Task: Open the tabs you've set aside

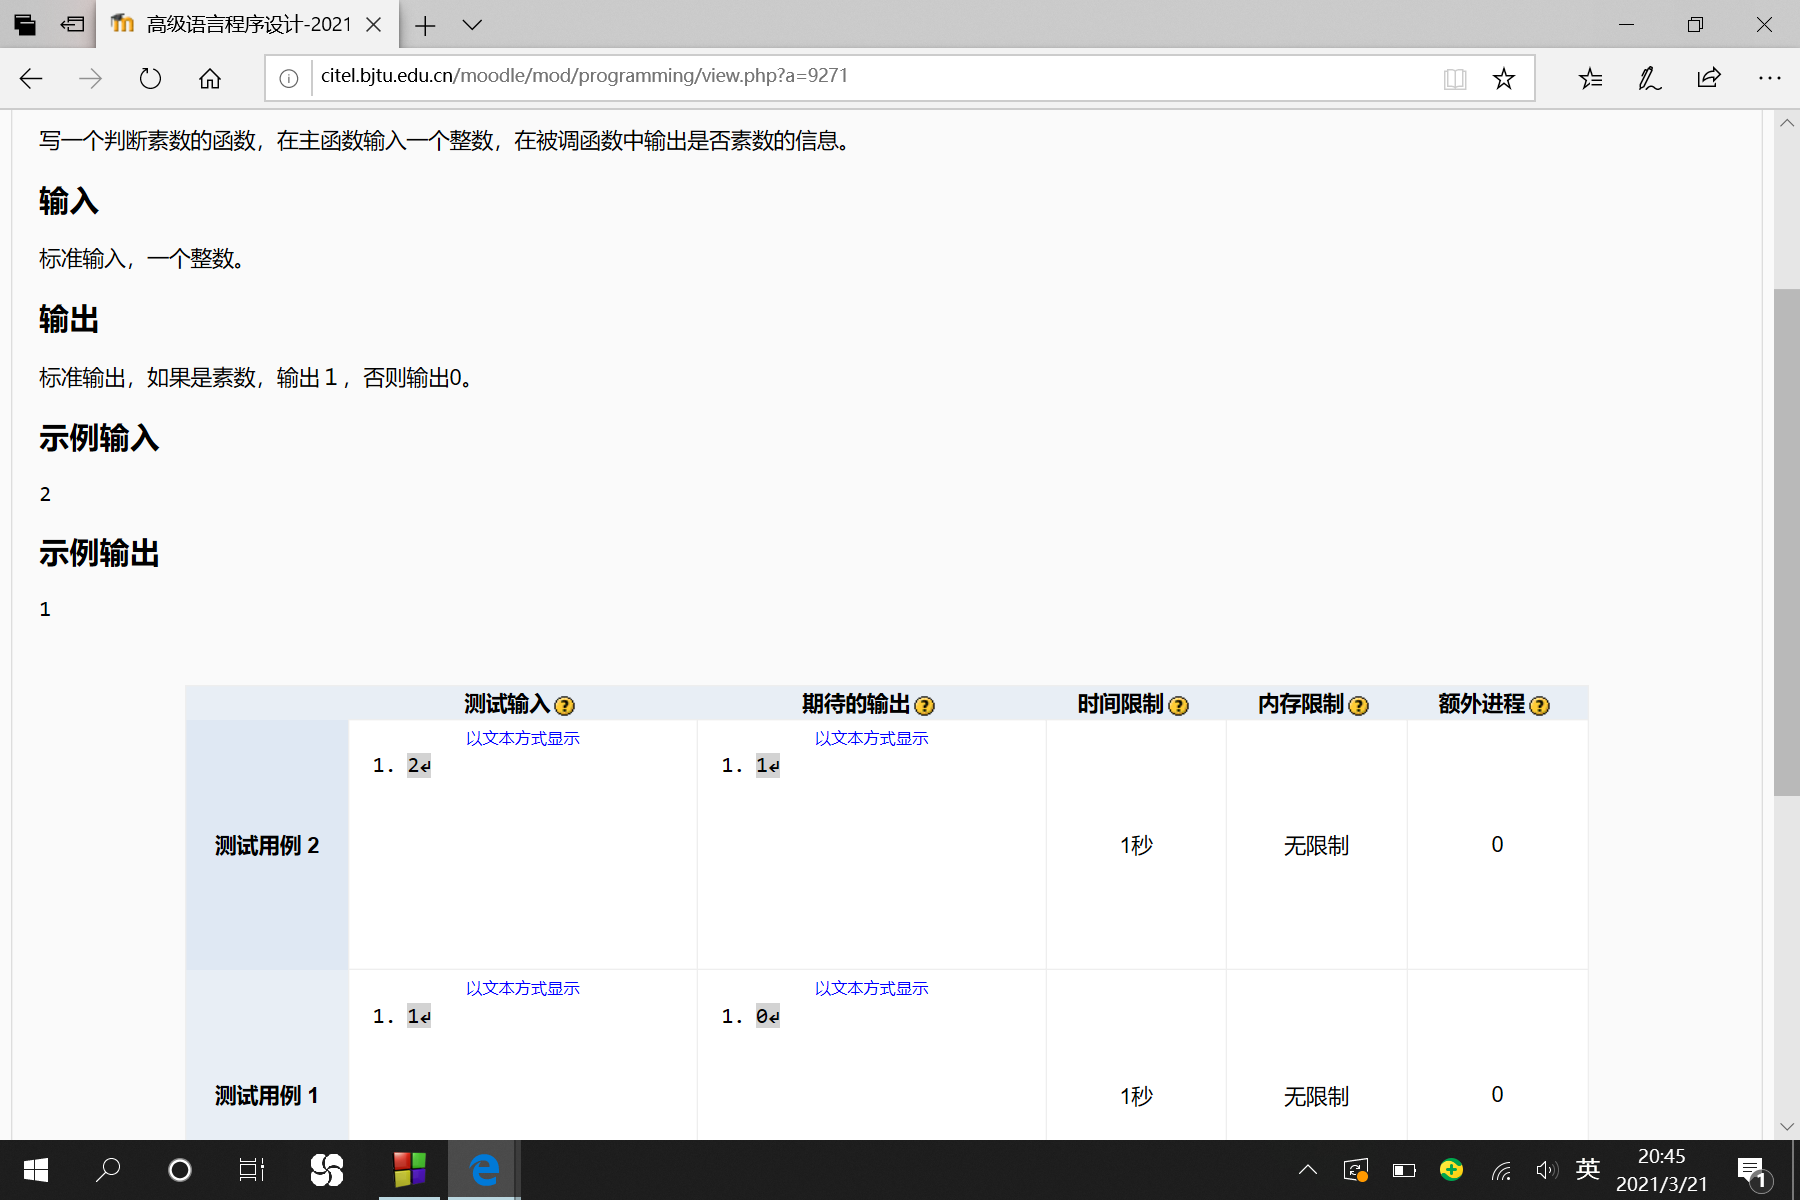Action: 25,24
